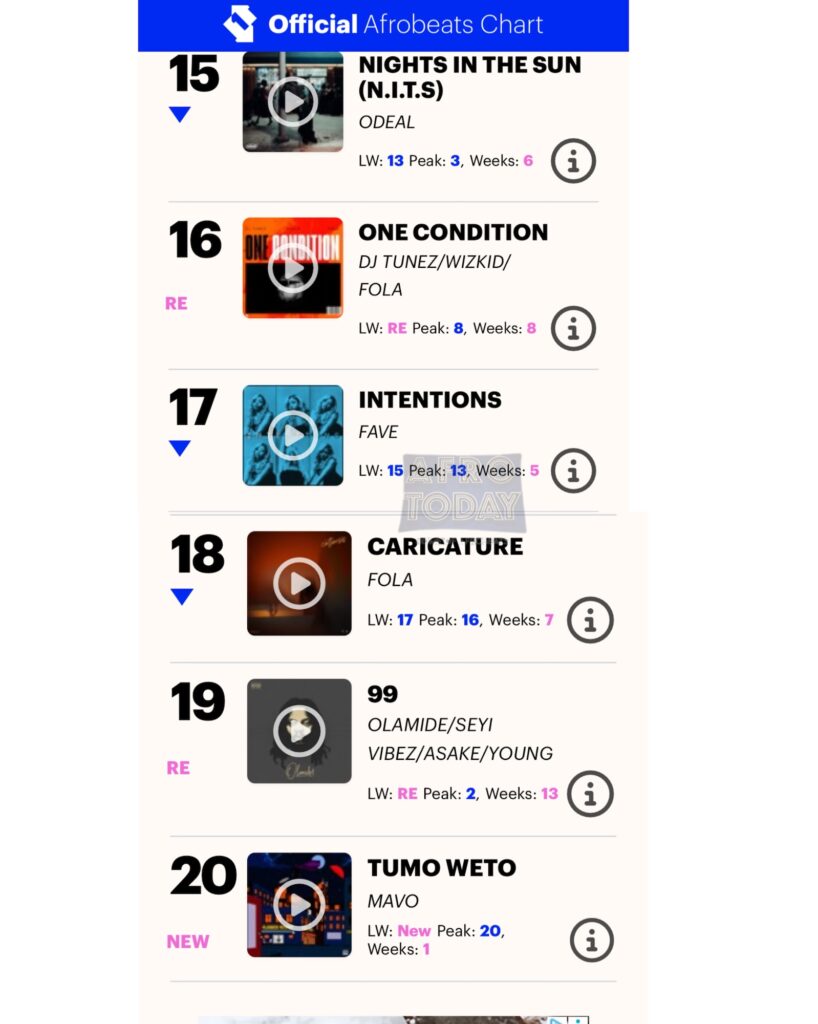Viewport: 818px width, 1024px height.
Task: Play the 99 track preview
Action: click(299, 731)
